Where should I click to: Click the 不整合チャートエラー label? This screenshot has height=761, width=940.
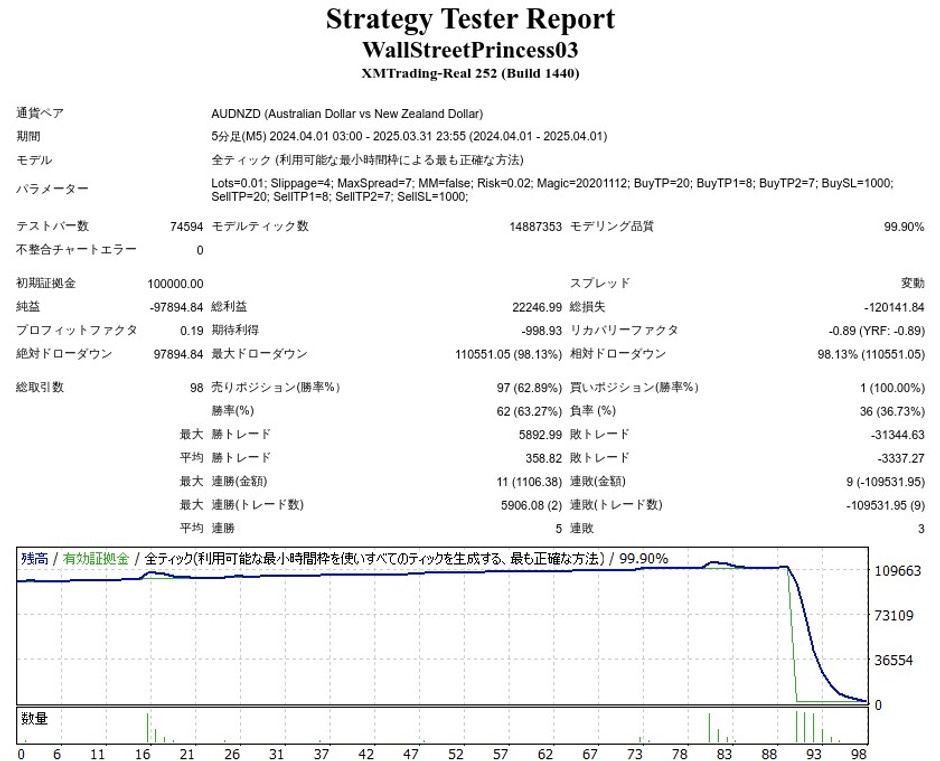point(76,249)
